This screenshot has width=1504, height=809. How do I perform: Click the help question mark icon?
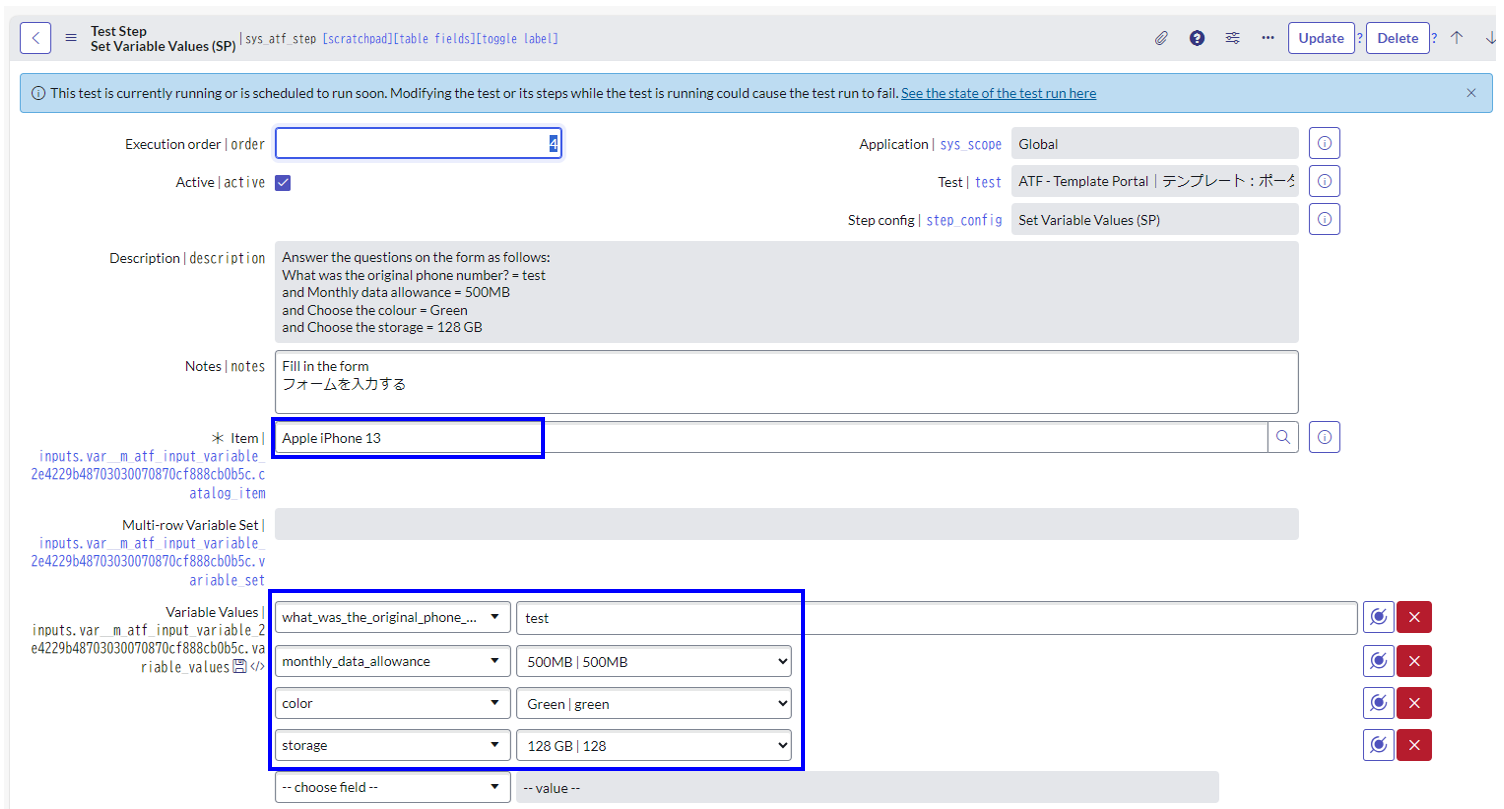click(1197, 37)
